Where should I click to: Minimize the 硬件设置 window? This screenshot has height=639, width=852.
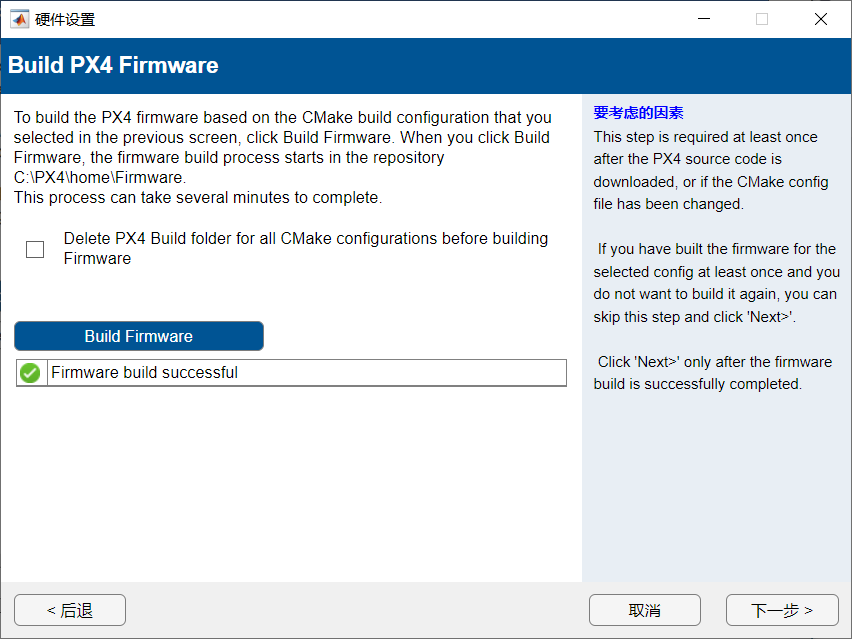(703, 19)
